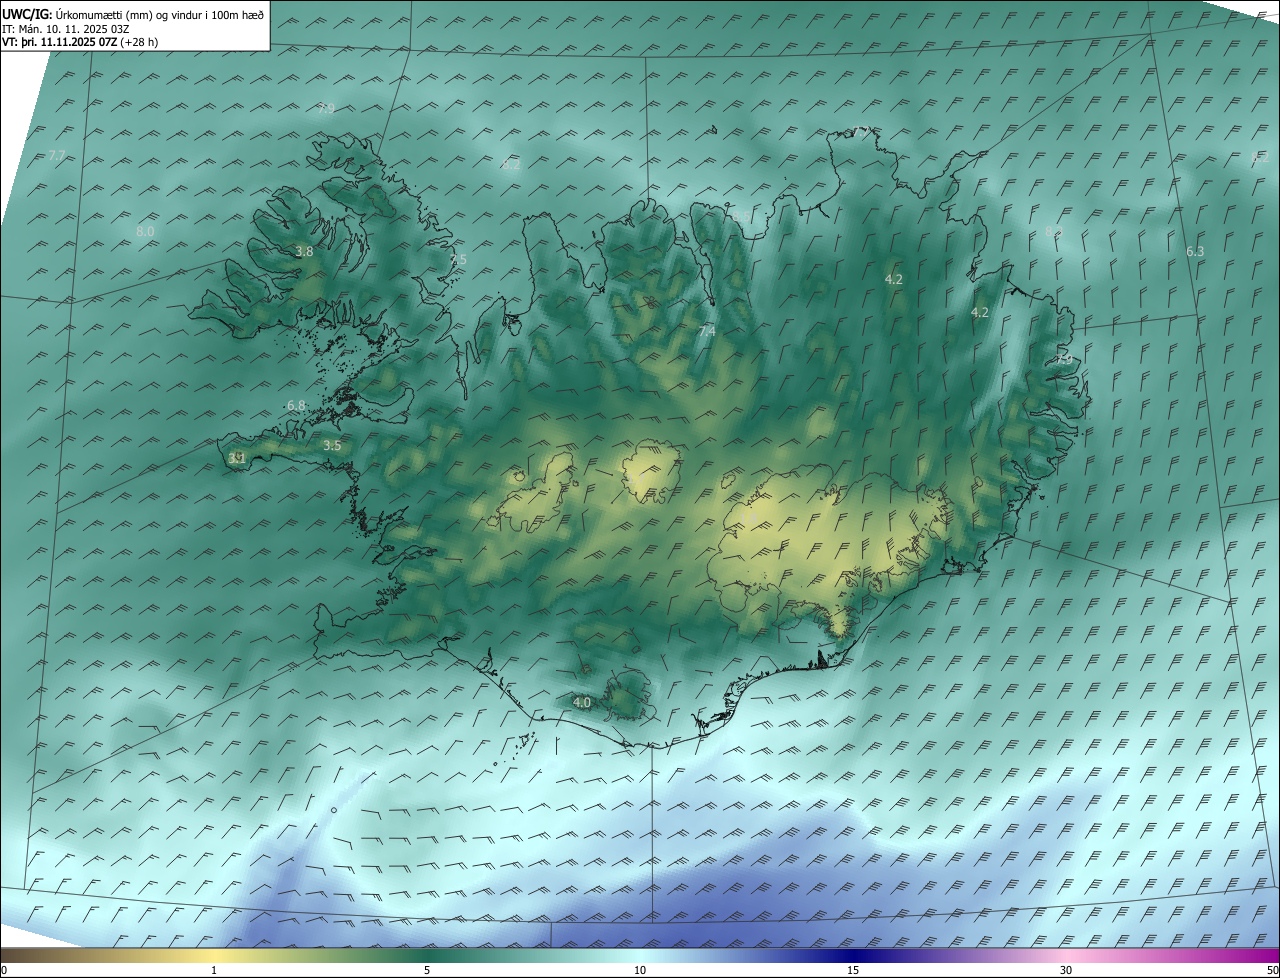Screen dimensions: 1280x978
Task: Click the 3.8 value label on the Westfjords
Action: click(305, 252)
